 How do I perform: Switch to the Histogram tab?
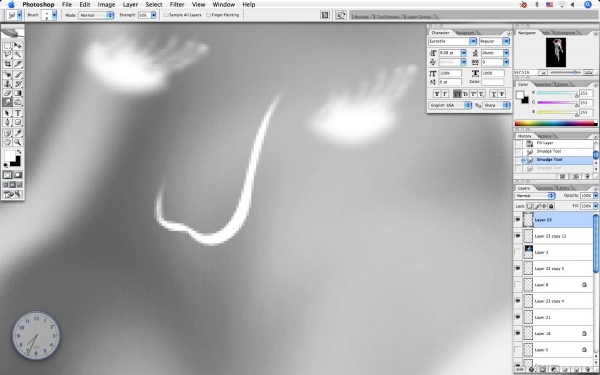[565, 33]
